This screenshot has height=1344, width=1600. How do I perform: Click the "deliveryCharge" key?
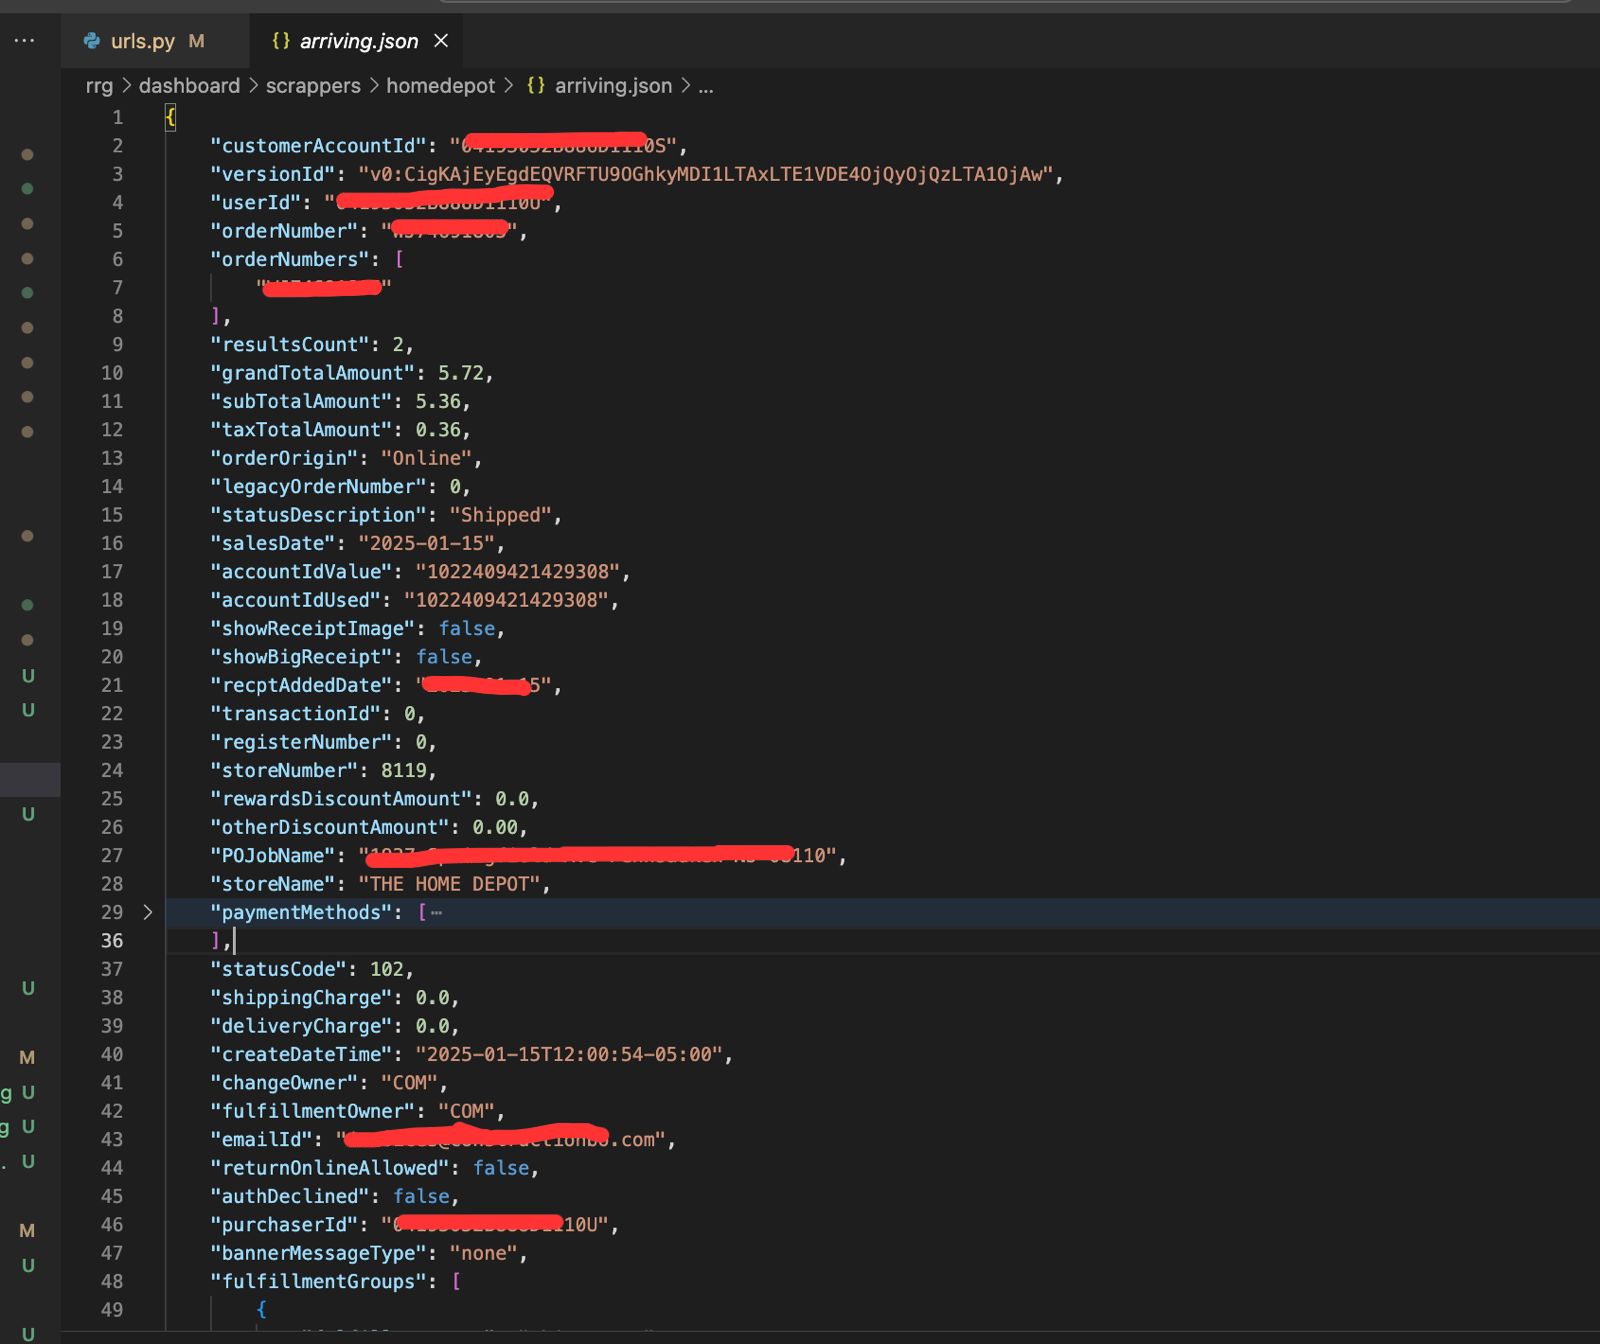(301, 1026)
